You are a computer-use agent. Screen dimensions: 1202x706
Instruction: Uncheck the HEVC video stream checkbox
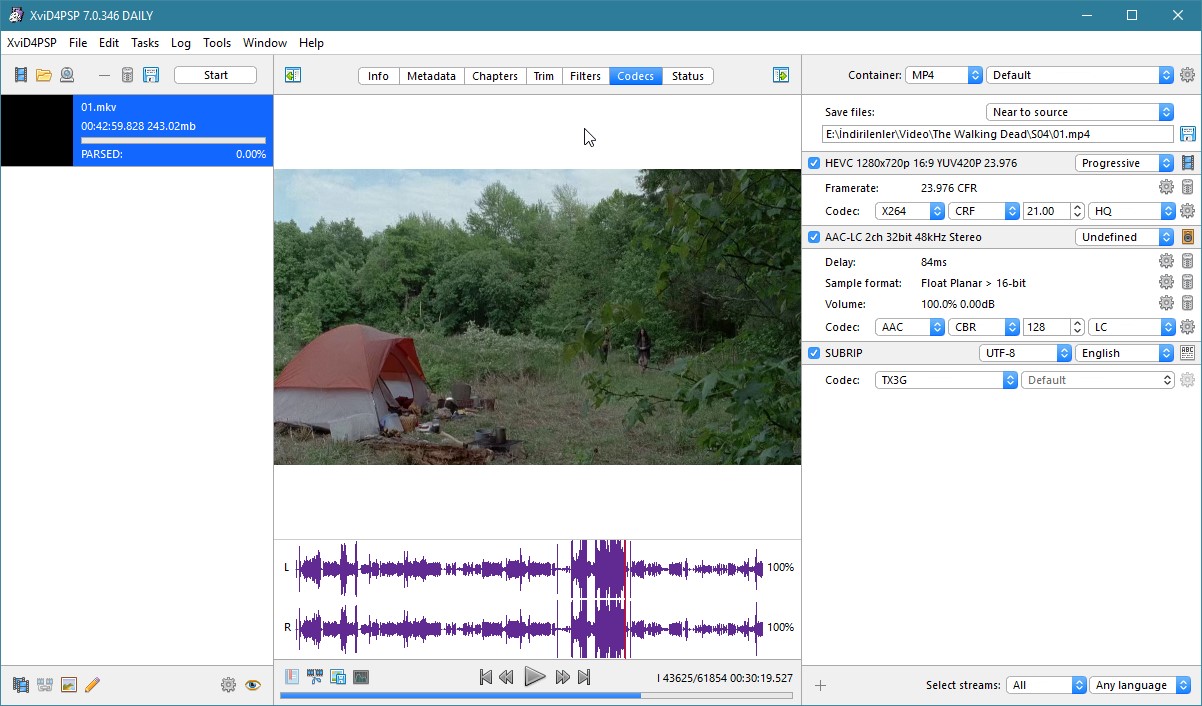[814, 163]
